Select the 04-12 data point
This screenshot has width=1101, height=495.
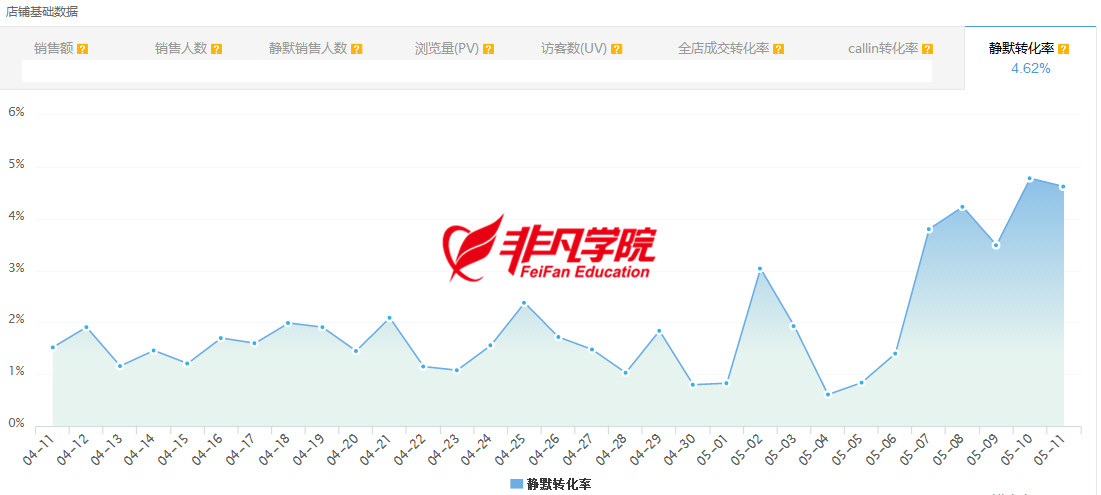tap(86, 327)
